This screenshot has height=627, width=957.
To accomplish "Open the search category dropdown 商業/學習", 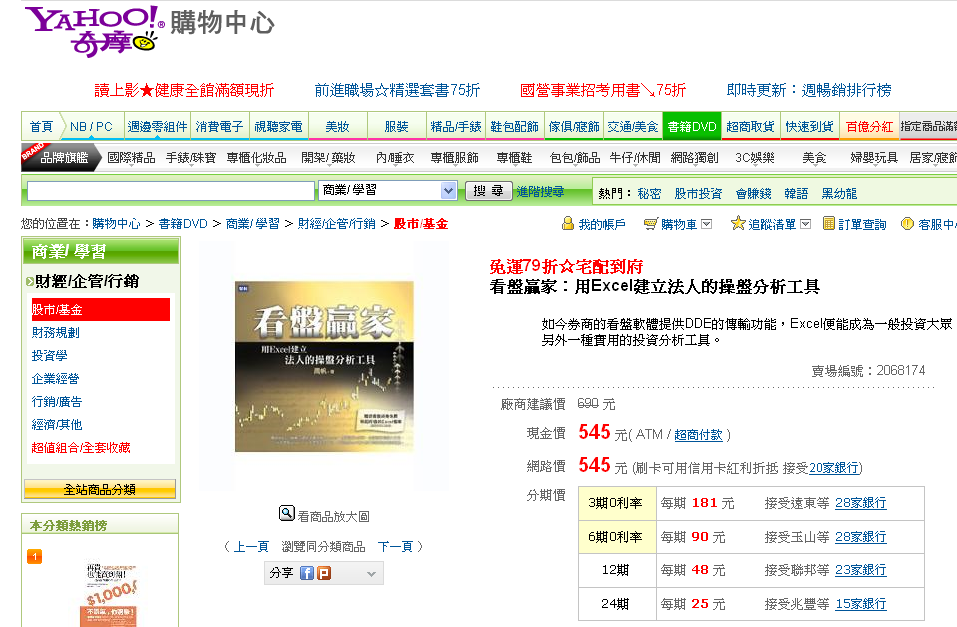I will pos(387,190).
